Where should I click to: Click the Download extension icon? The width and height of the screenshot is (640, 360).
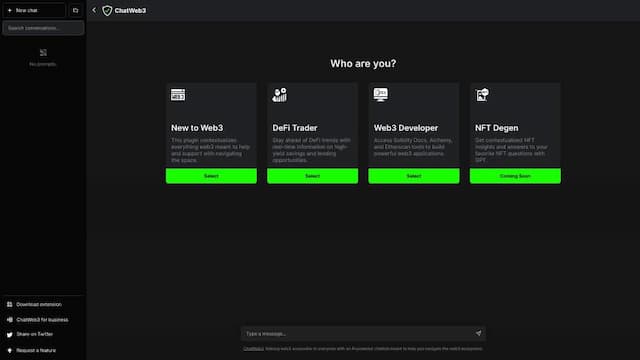pos(9,304)
